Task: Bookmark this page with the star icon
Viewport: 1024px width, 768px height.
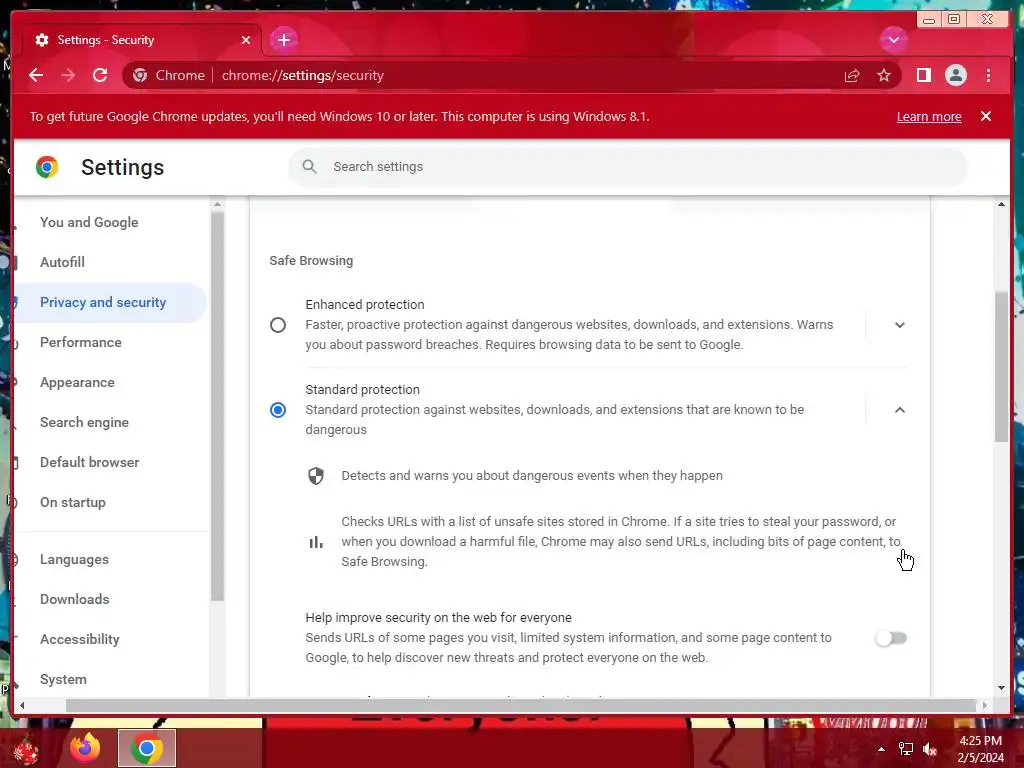Action: [x=884, y=76]
